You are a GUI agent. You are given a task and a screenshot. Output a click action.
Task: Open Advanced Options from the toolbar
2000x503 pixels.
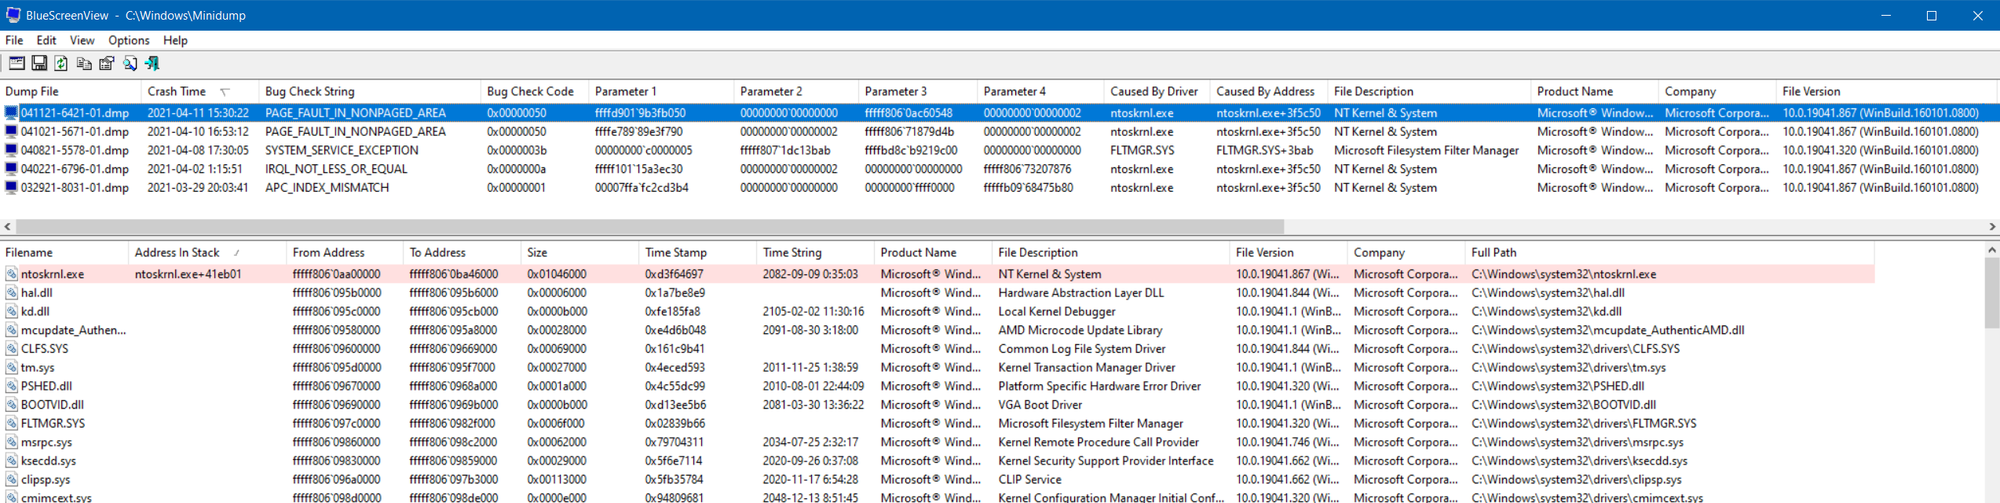(17, 63)
